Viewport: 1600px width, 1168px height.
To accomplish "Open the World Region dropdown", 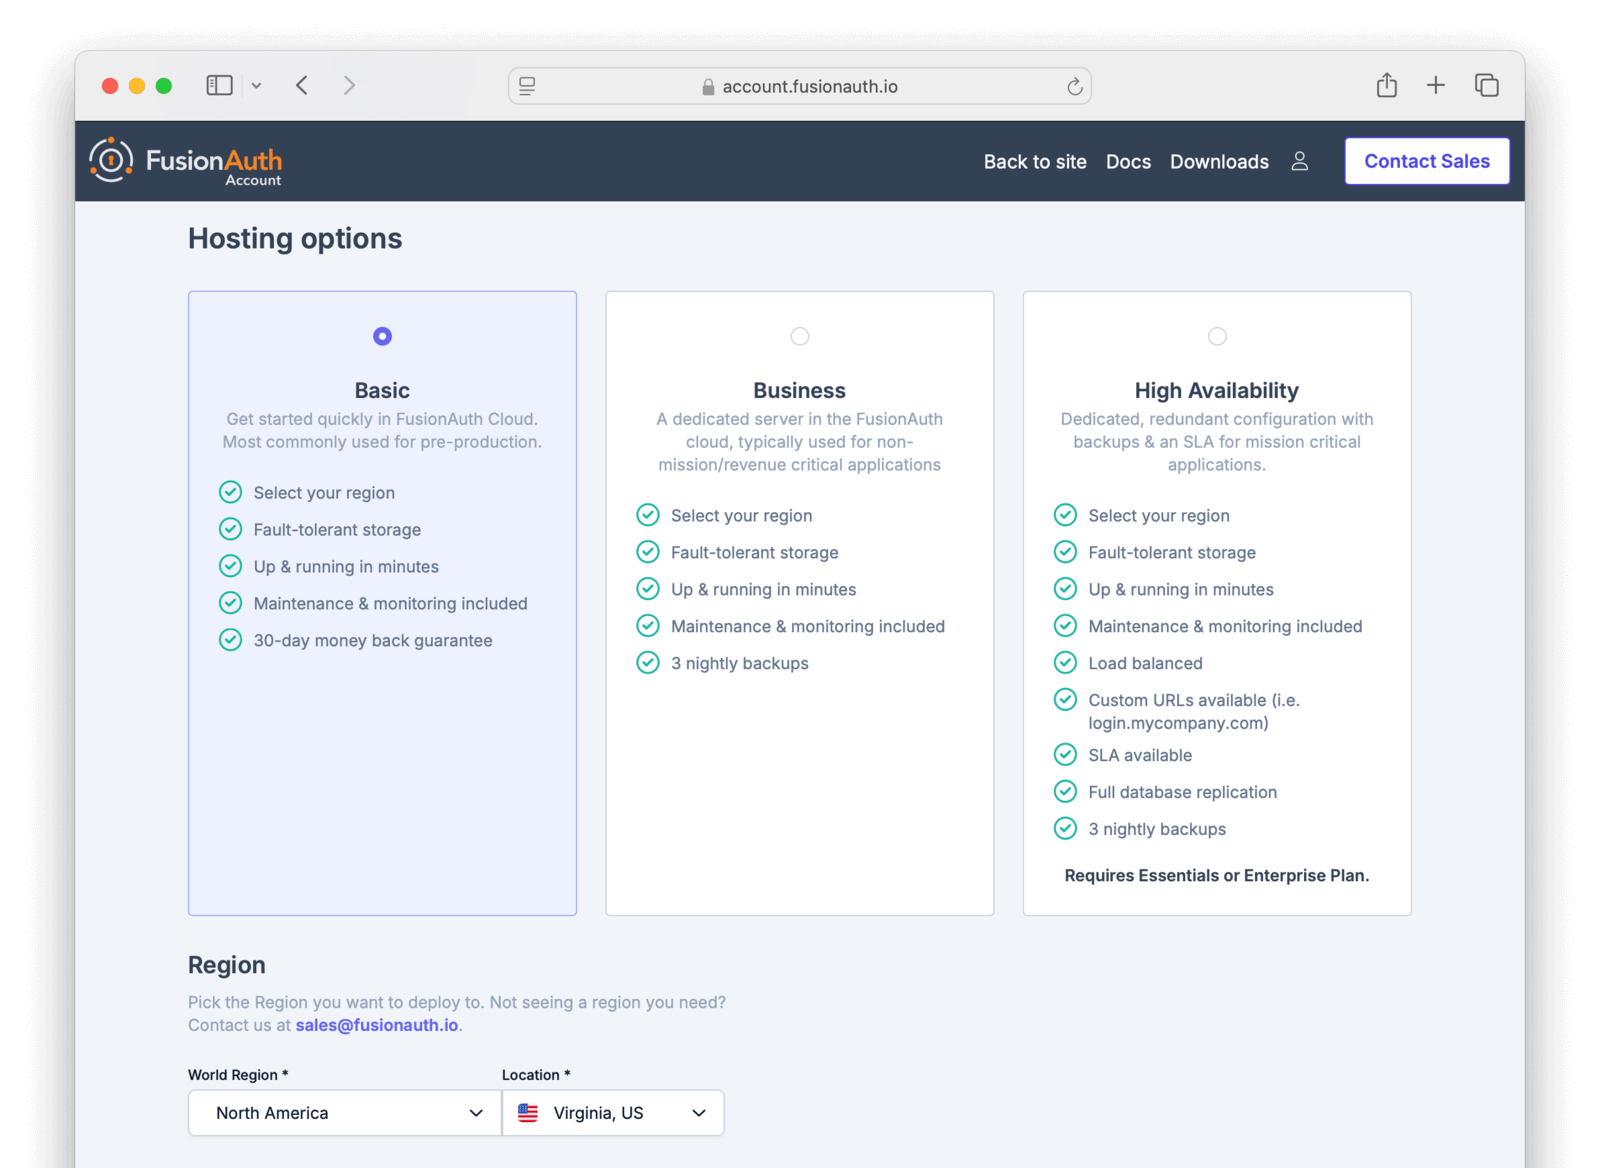I will pyautogui.click(x=344, y=1113).
